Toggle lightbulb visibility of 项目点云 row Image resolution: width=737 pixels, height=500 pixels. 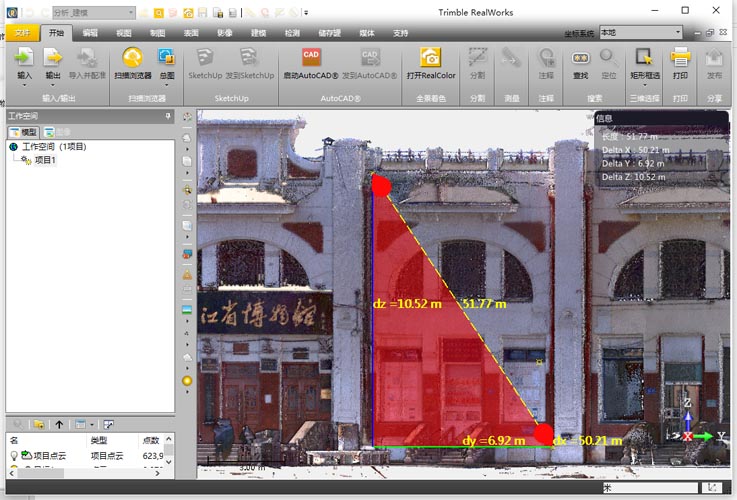14,455
